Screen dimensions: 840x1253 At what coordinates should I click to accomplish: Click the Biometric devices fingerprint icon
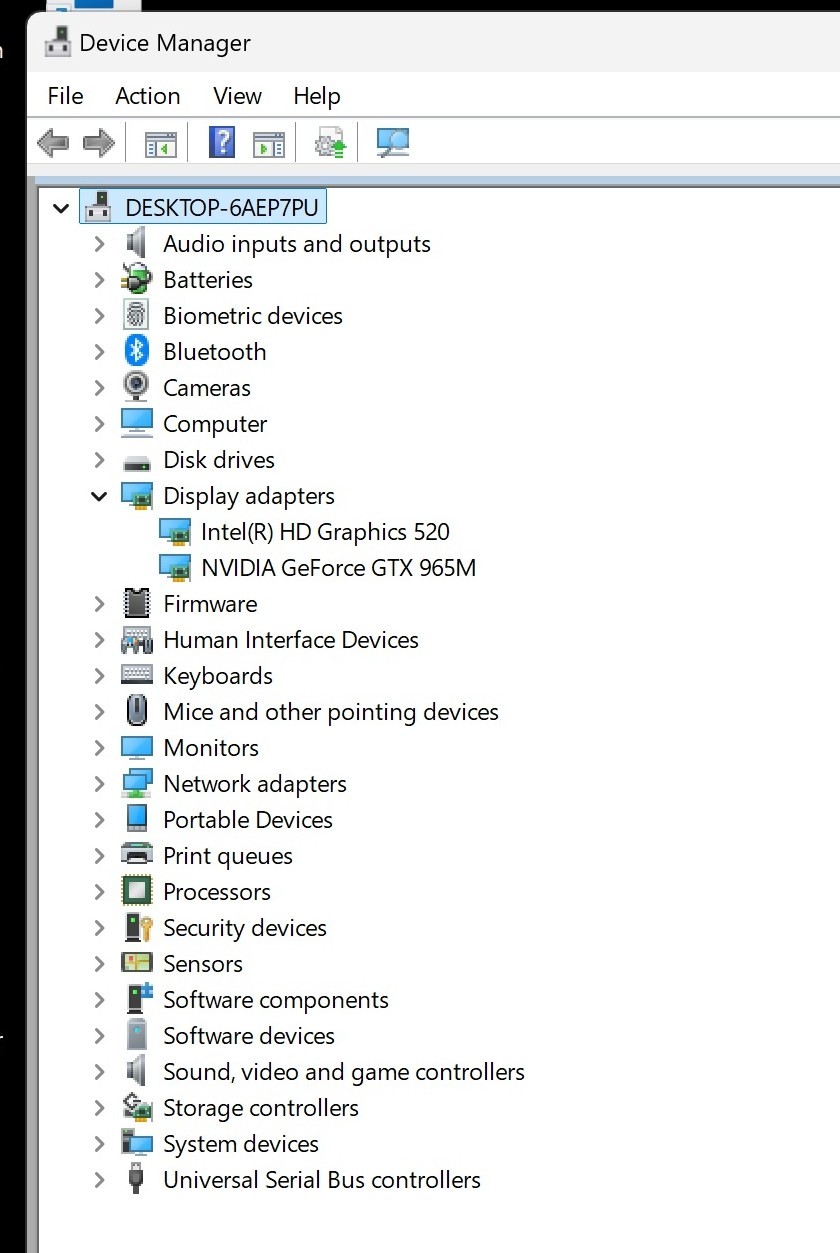pyautogui.click(x=137, y=315)
